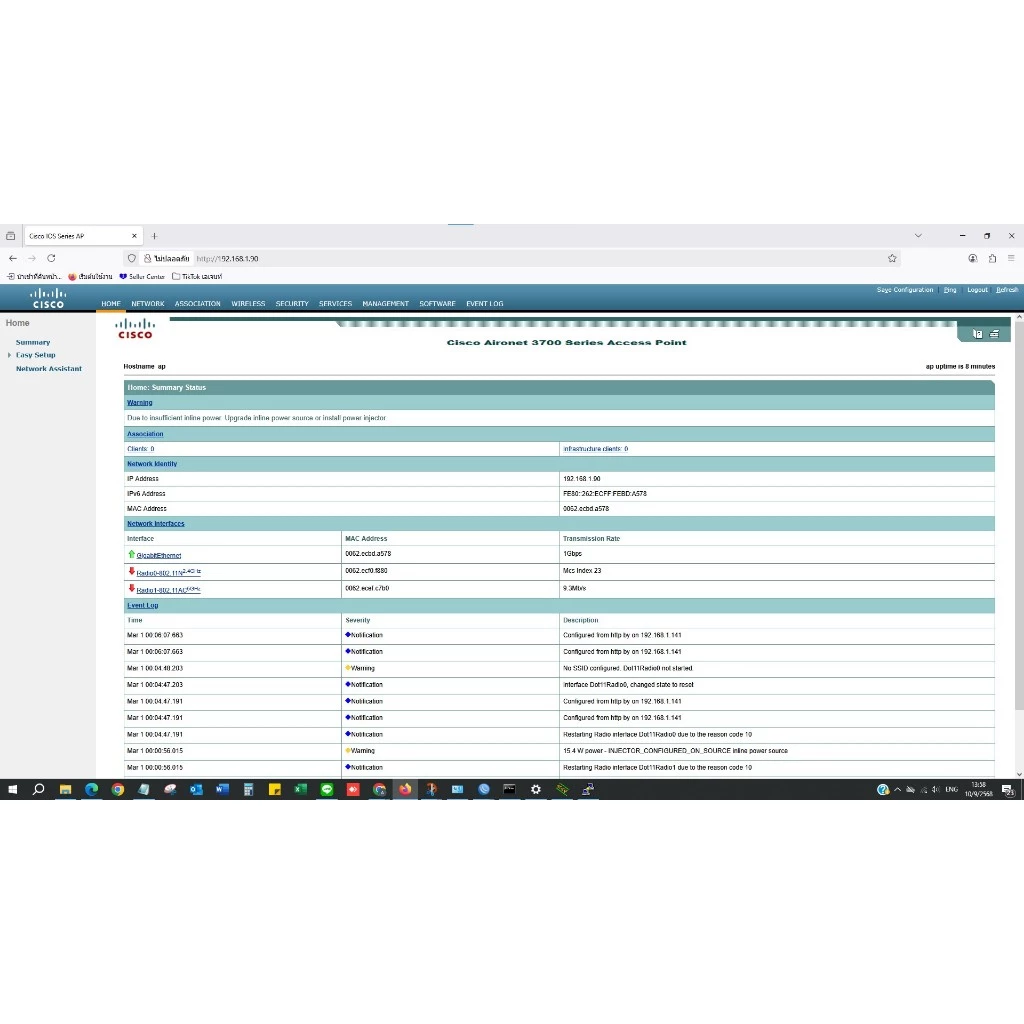
Task: Open a new browser tab
Action: click(154, 236)
